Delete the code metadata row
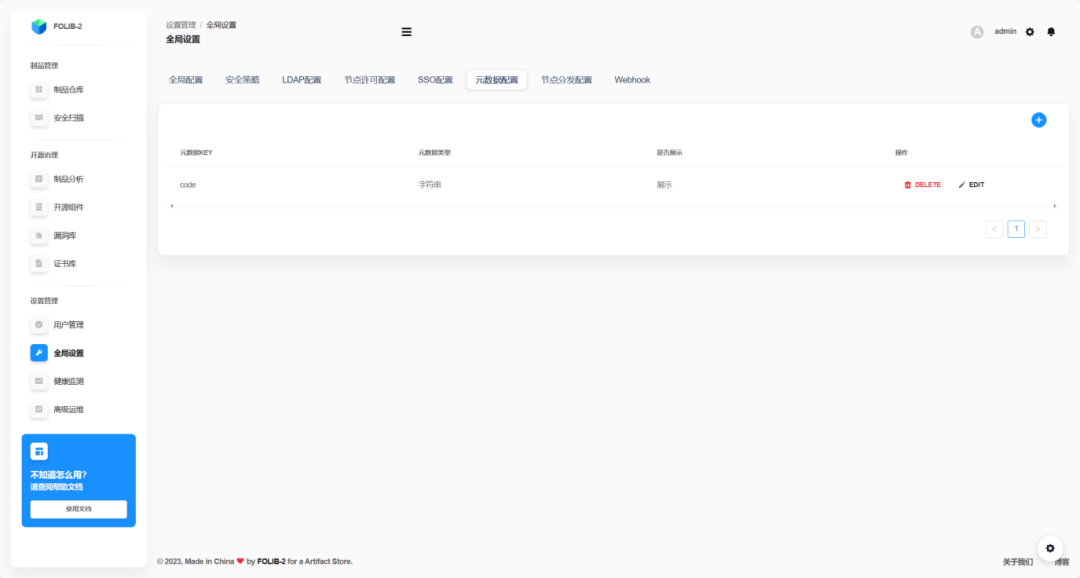Screen dimensions: 1080x578 922,185
